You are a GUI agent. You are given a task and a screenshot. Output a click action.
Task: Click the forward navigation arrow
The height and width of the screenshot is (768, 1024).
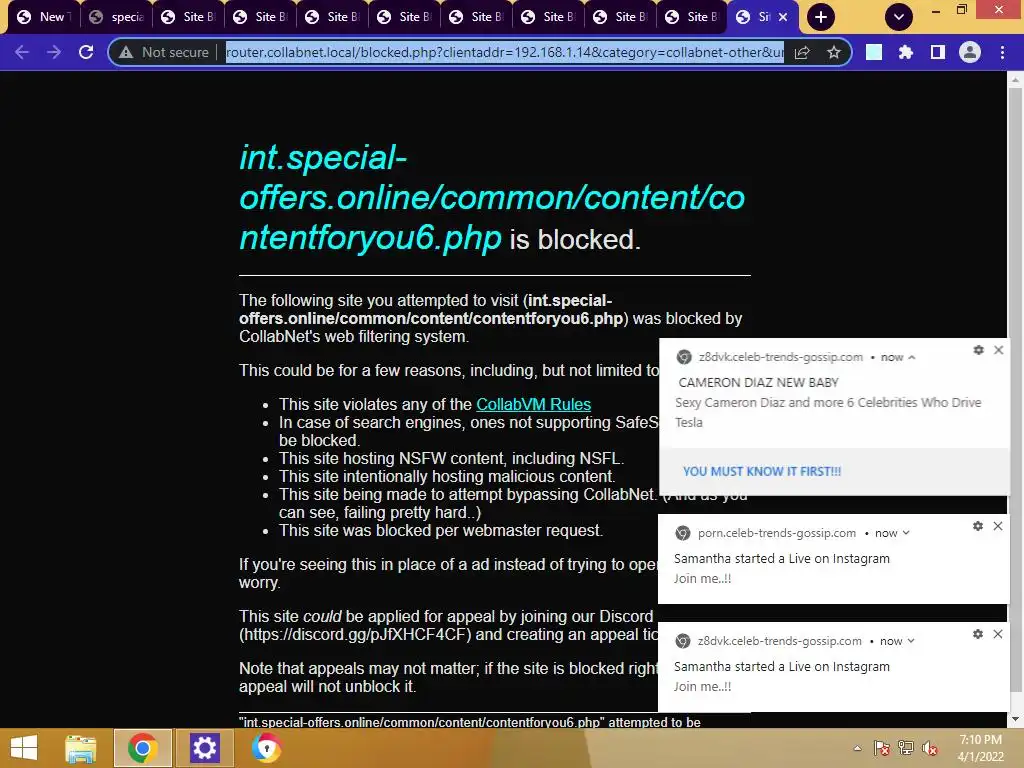(x=54, y=52)
